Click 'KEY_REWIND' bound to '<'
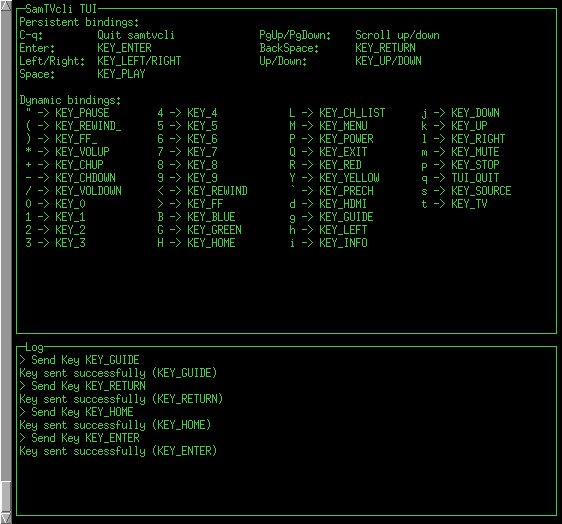Screen dimensions: 562x524 click(x=217, y=191)
